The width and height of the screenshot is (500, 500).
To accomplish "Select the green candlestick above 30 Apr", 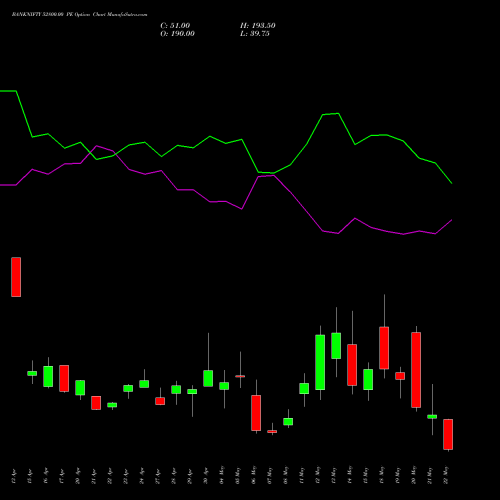I will pyautogui.click(x=208, y=378).
